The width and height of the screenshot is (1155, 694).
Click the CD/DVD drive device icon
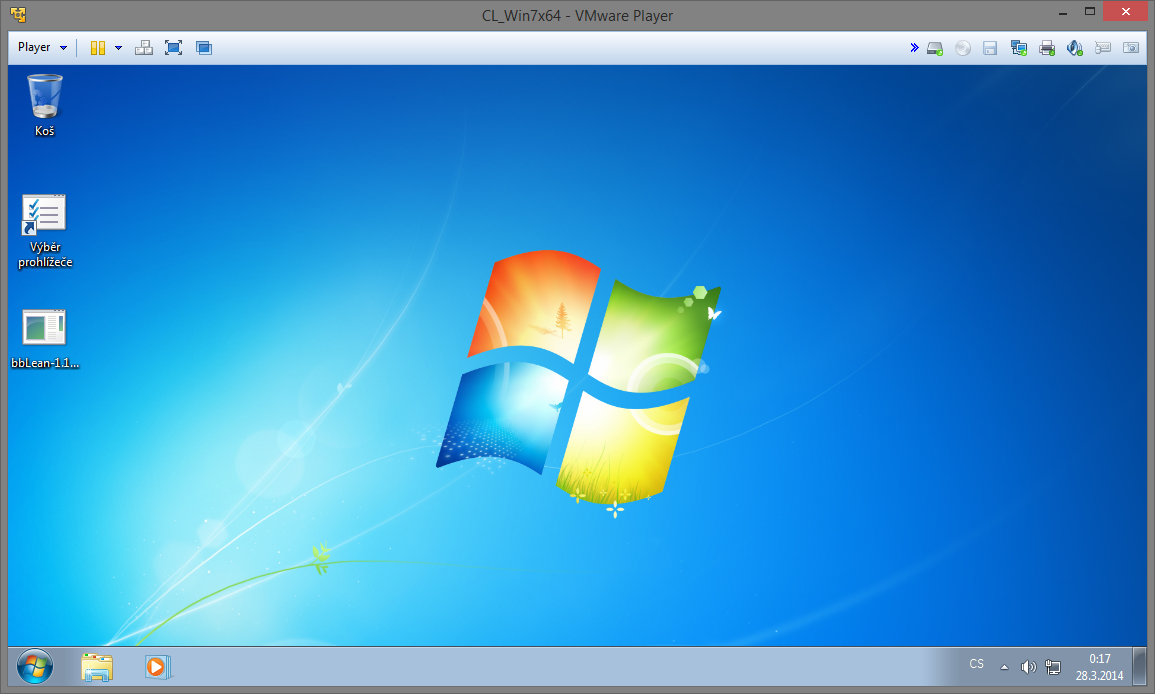[962, 47]
